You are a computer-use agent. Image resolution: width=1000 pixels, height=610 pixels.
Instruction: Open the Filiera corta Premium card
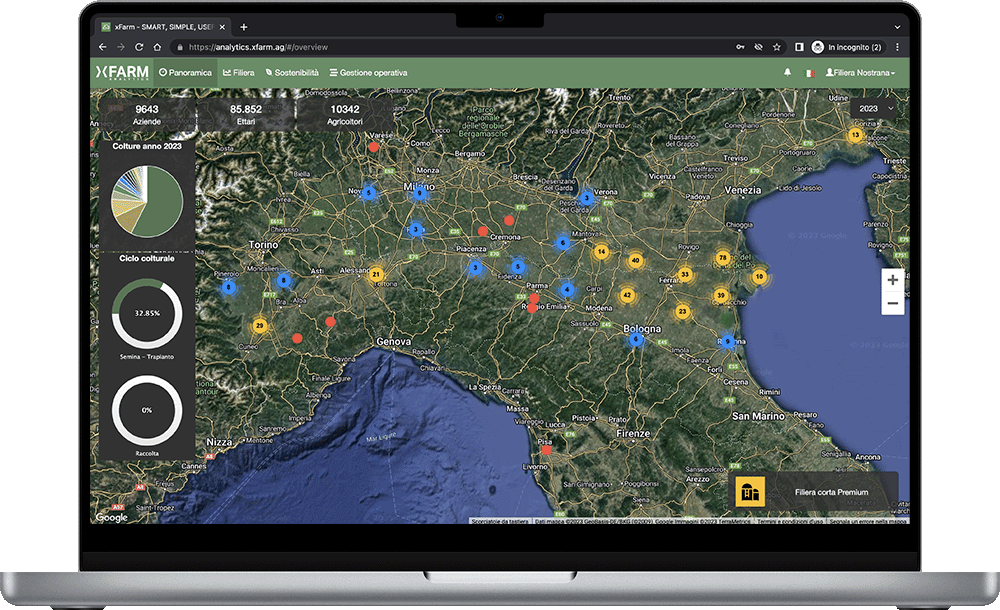(813, 491)
